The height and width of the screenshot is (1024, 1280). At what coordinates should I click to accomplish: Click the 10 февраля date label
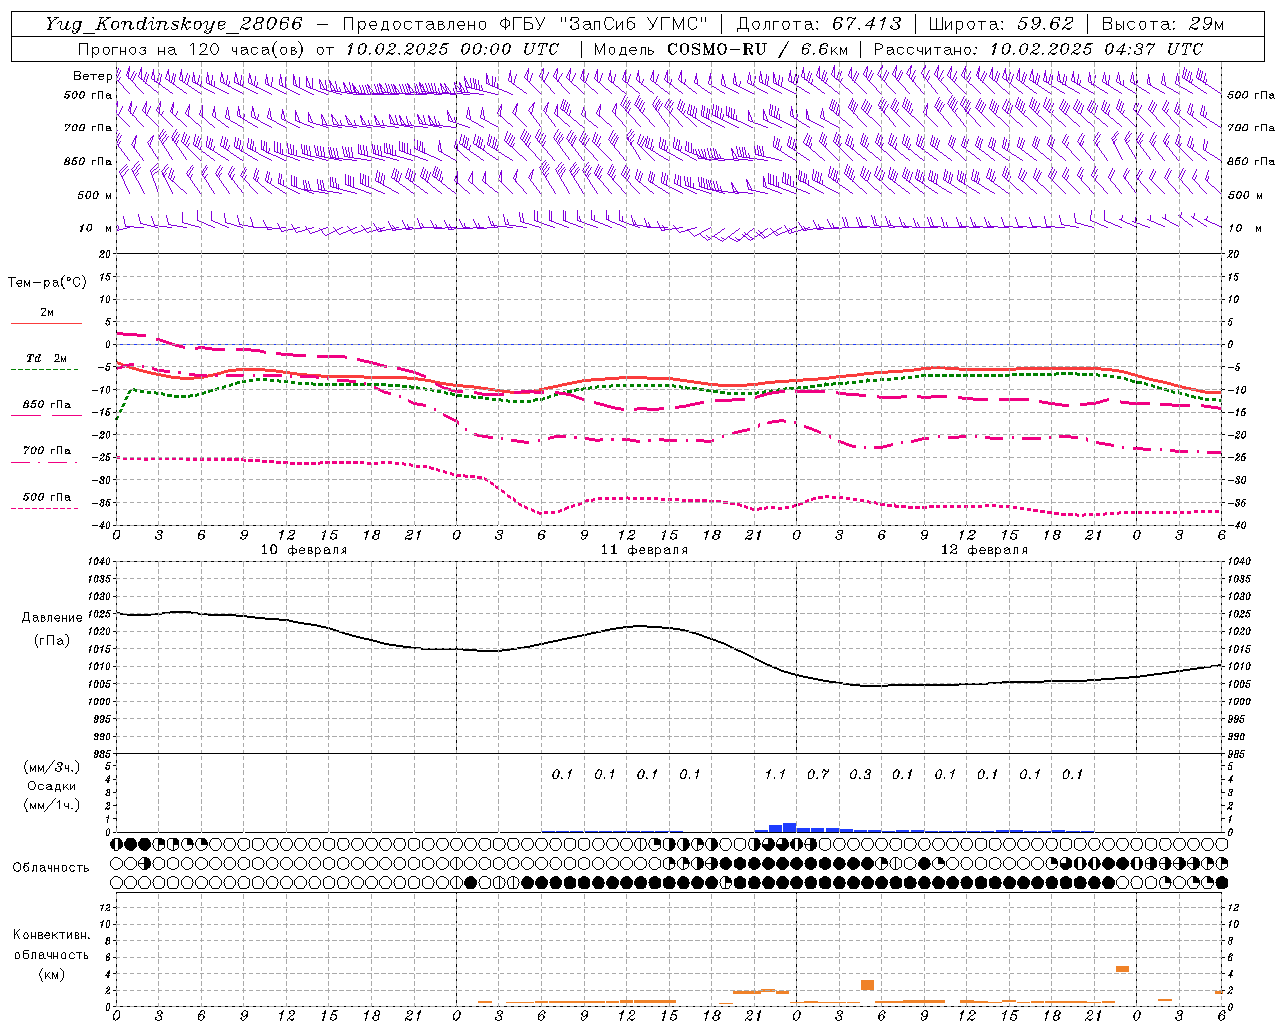coord(304,550)
